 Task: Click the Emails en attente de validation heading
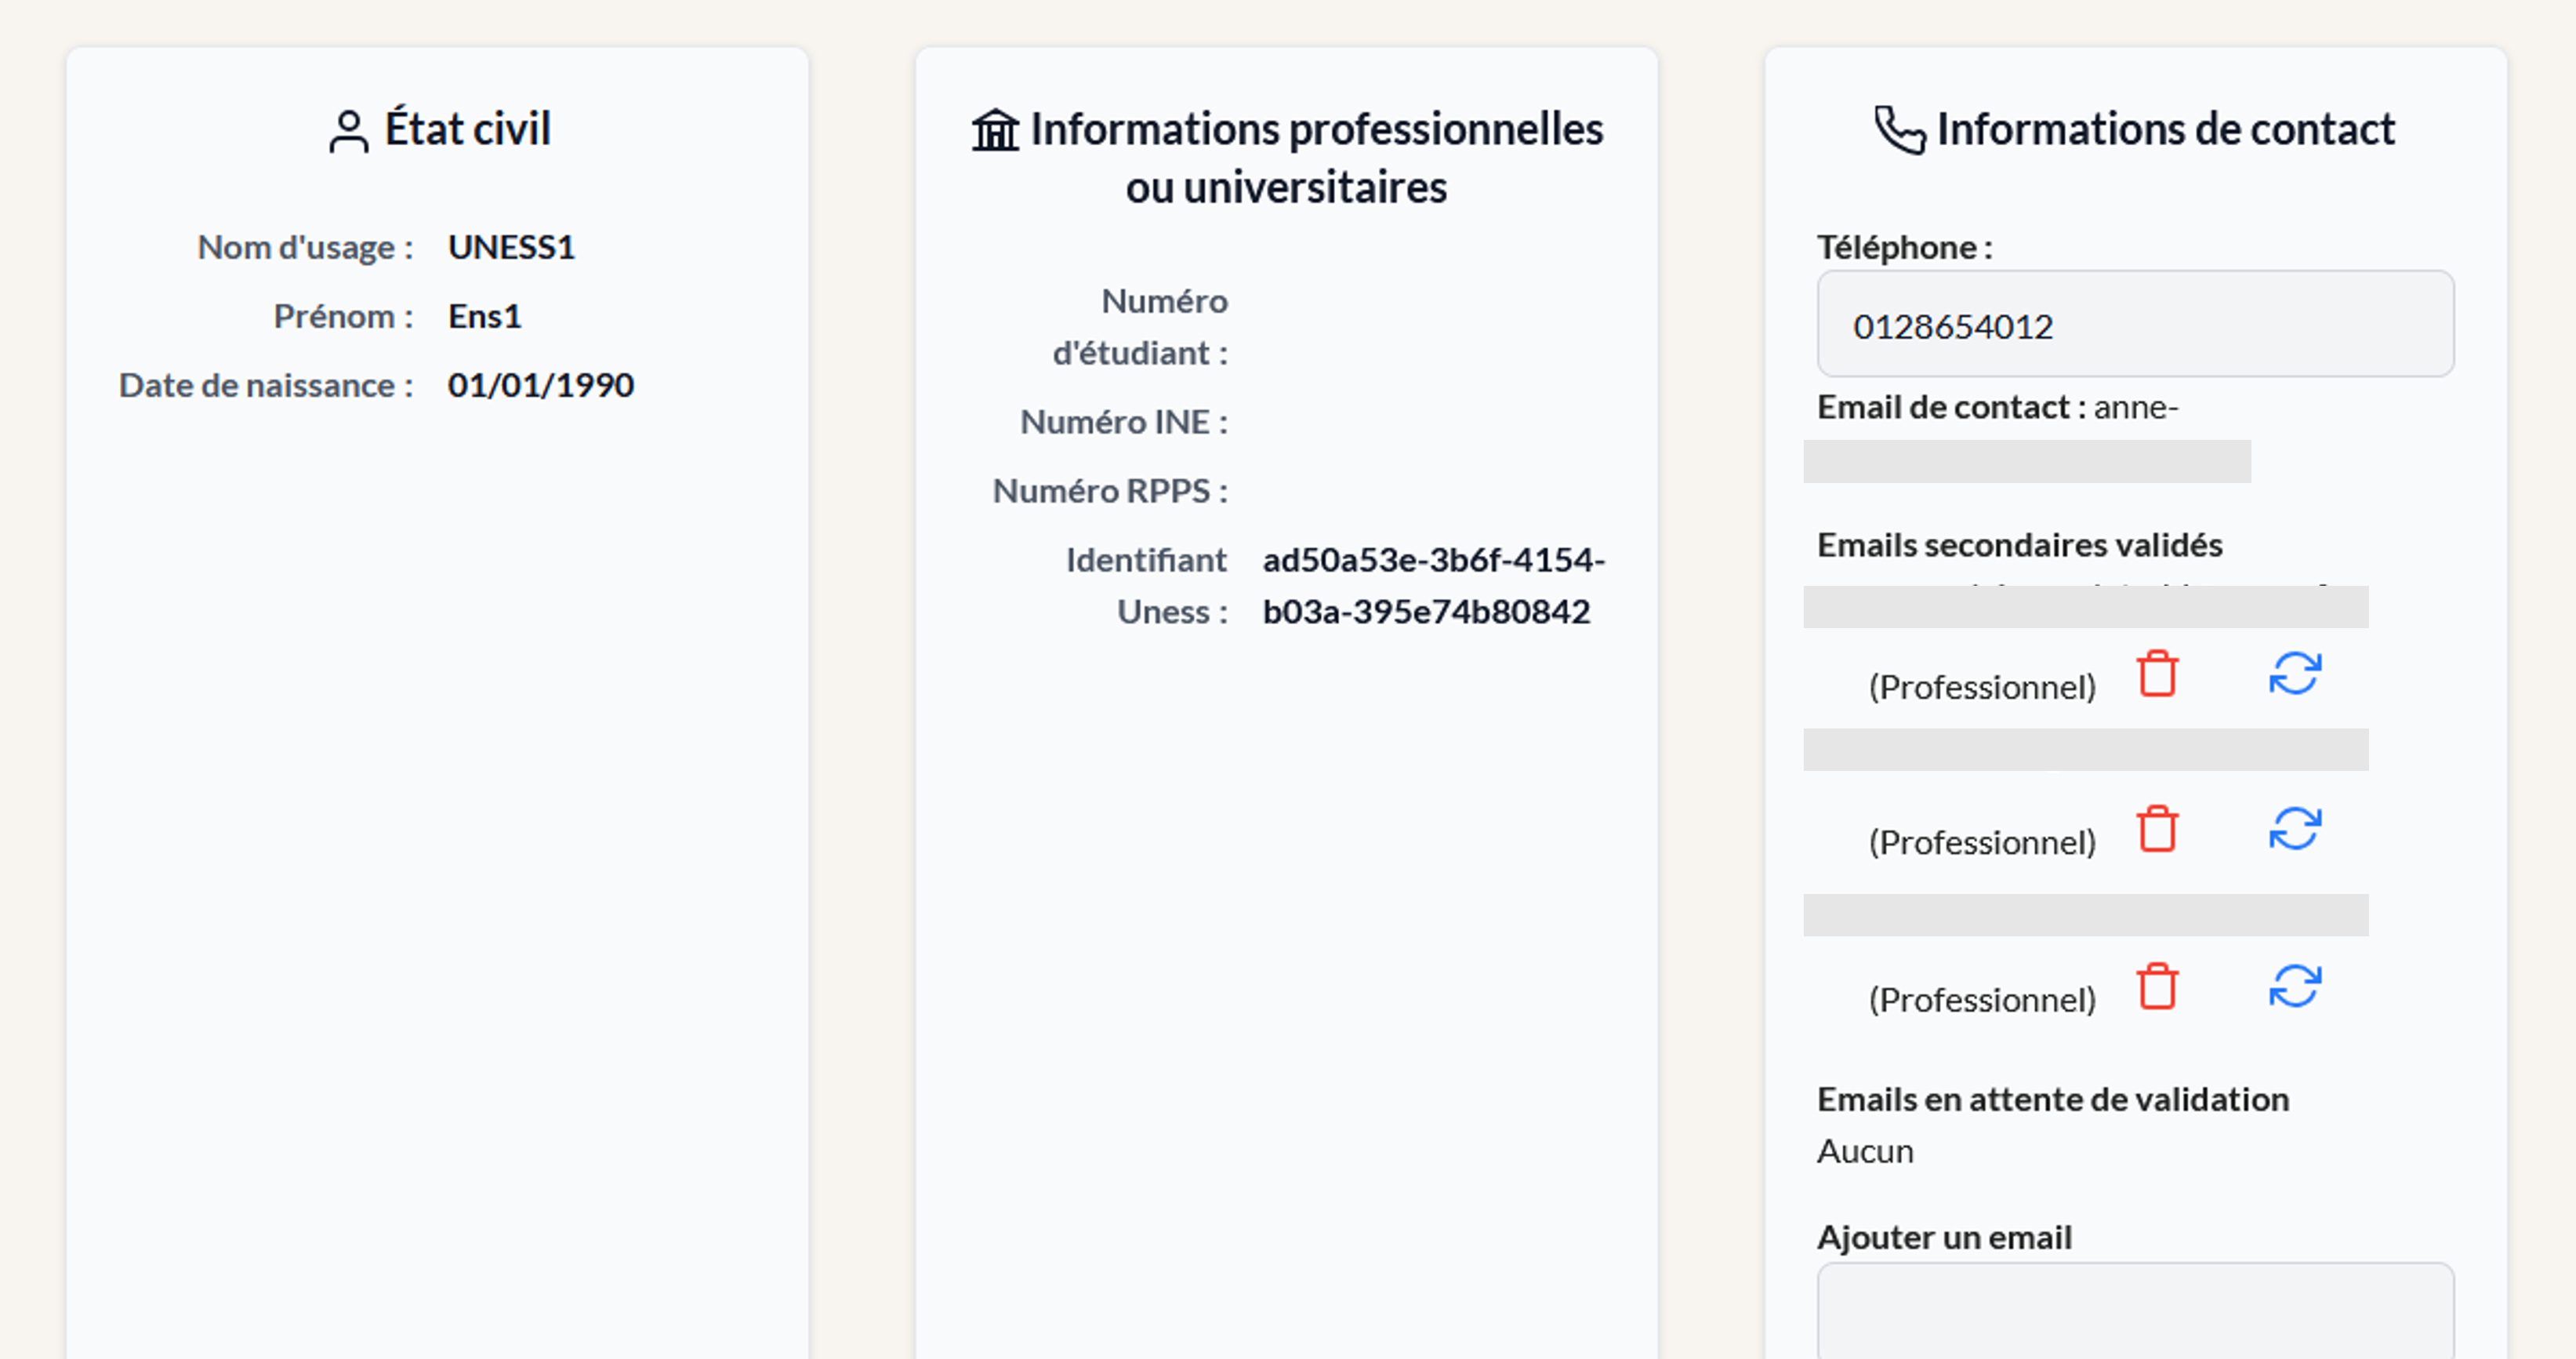(x=2052, y=1099)
